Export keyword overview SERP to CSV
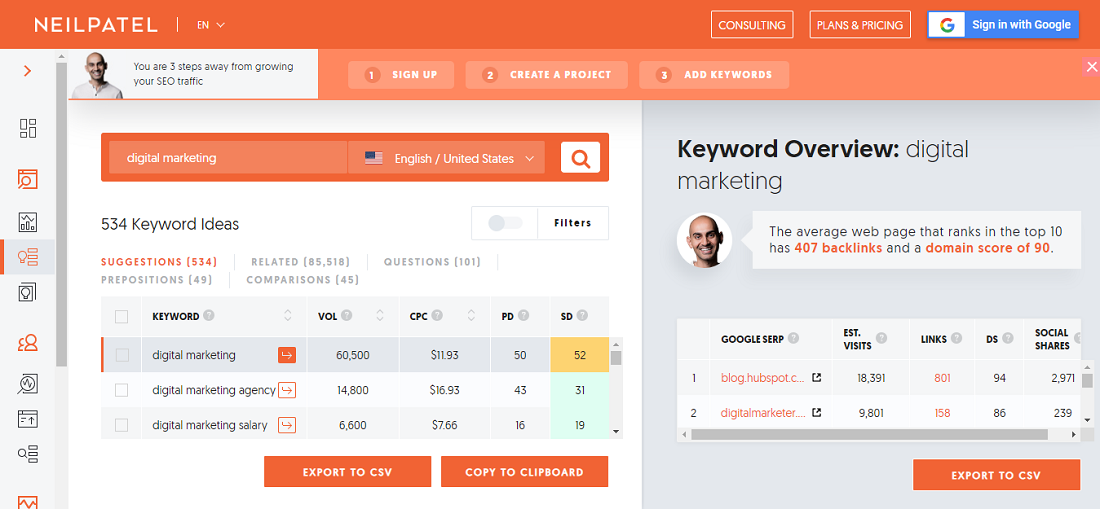This screenshot has height=509, width=1100. pyautogui.click(x=996, y=475)
